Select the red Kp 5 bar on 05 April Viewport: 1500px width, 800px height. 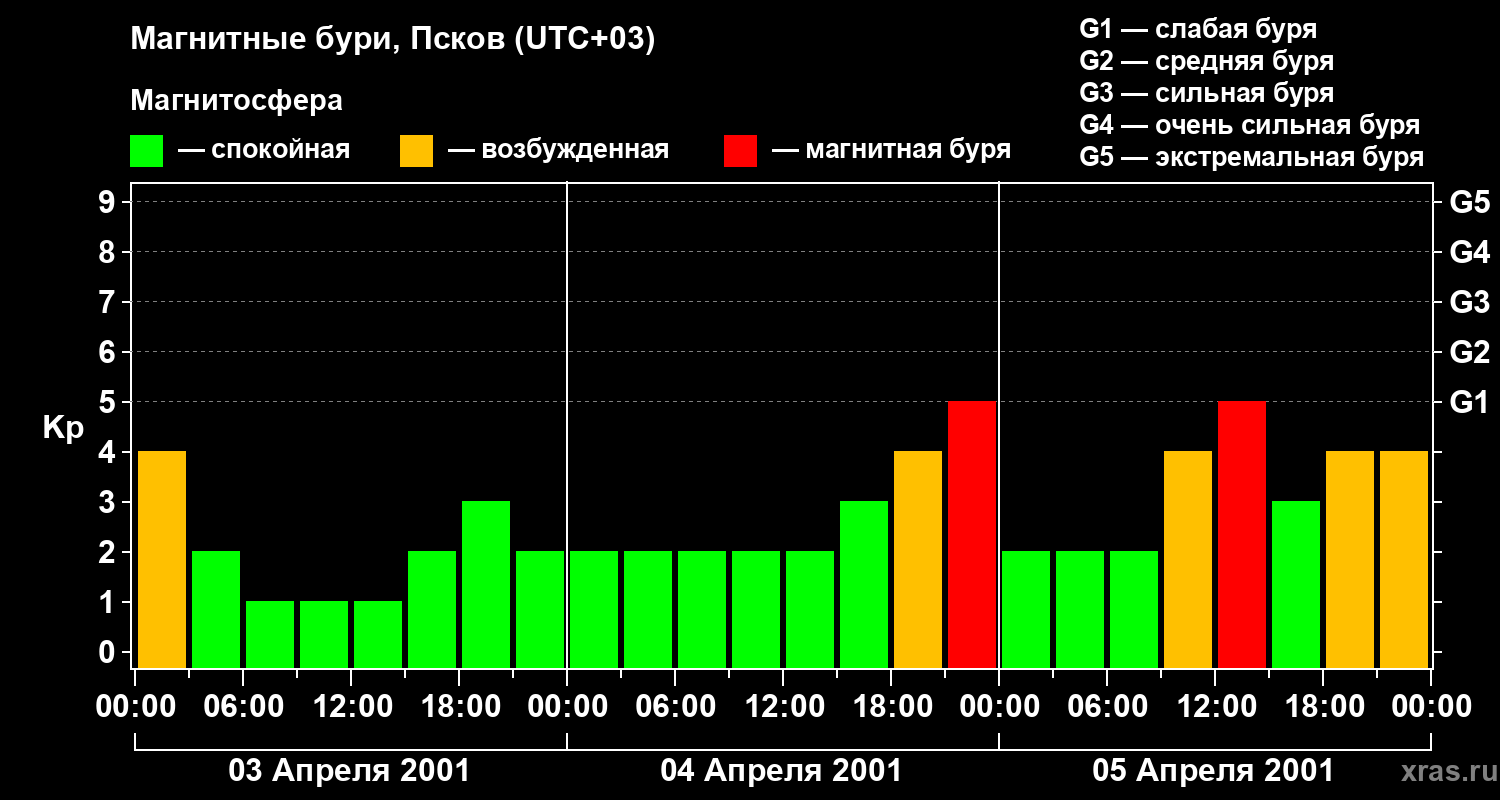[1242, 534]
